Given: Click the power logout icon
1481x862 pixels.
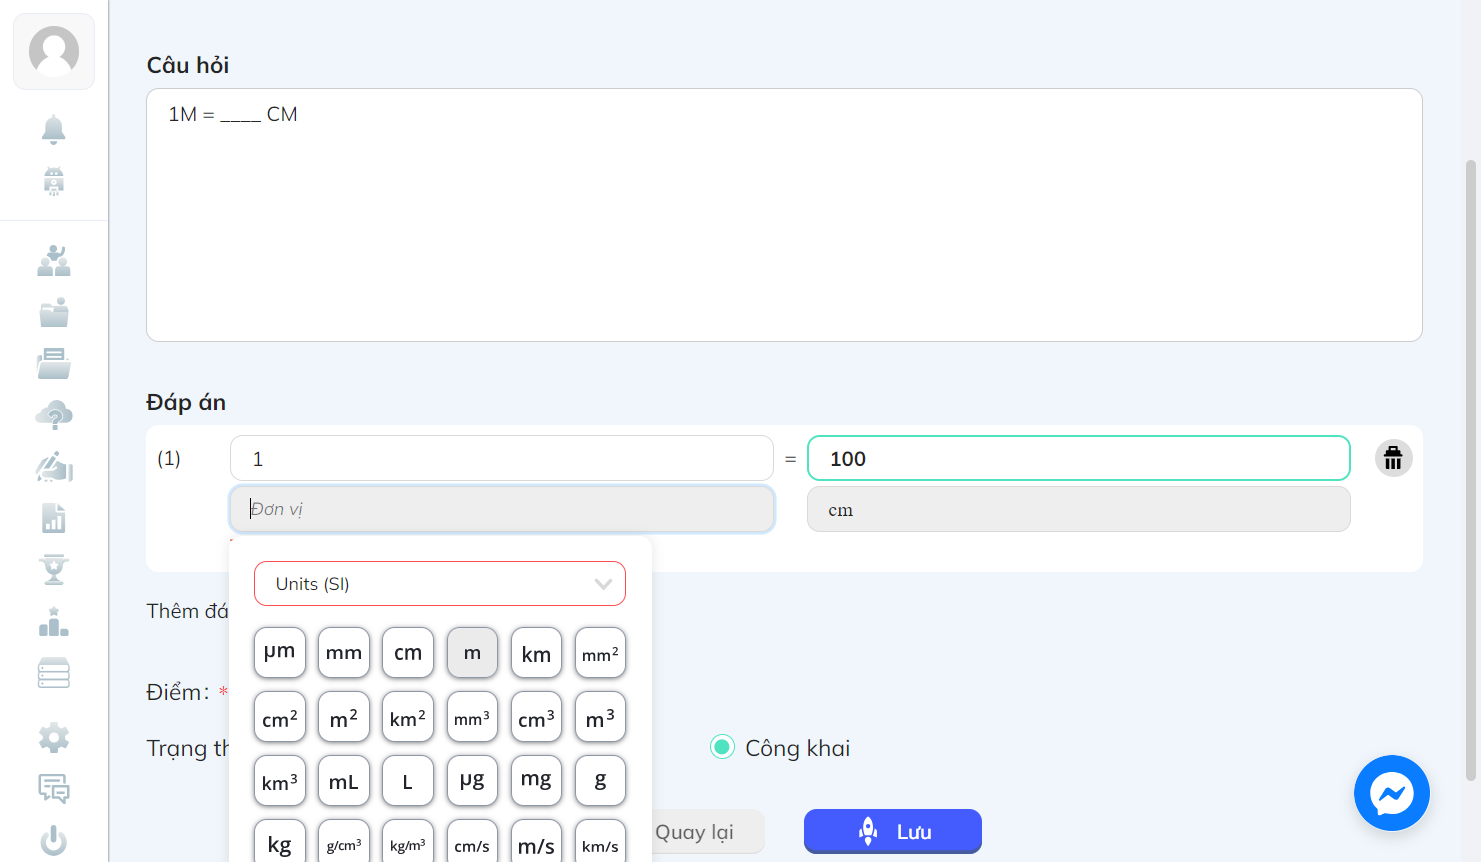Looking at the screenshot, I should (x=54, y=841).
